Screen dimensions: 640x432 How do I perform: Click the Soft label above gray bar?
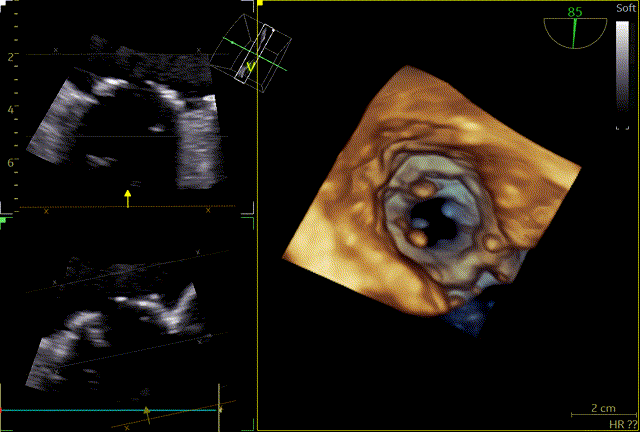624,8
